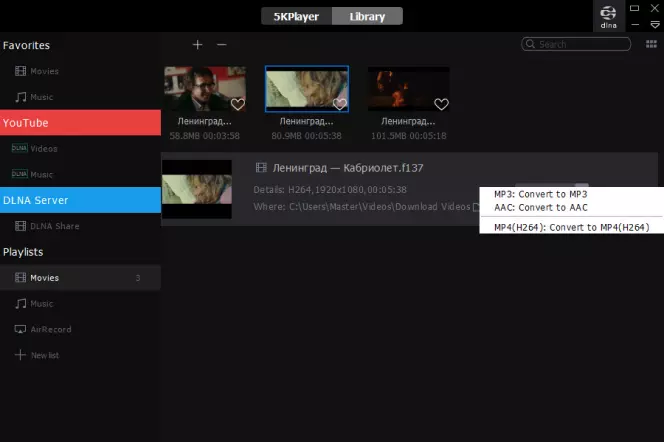Select the 80.9MB 00:05:38 video thumbnail
The height and width of the screenshot is (442, 664).
(x=307, y=89)
